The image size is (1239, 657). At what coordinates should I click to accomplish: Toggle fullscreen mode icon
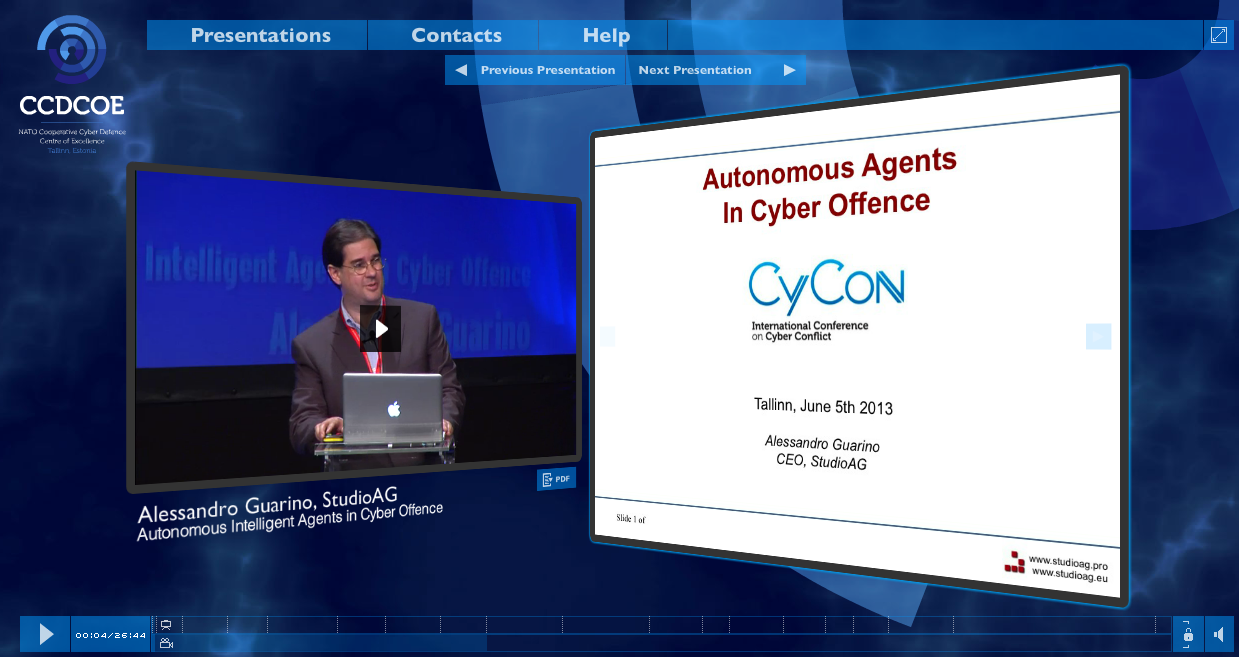tap(1219, 35)
